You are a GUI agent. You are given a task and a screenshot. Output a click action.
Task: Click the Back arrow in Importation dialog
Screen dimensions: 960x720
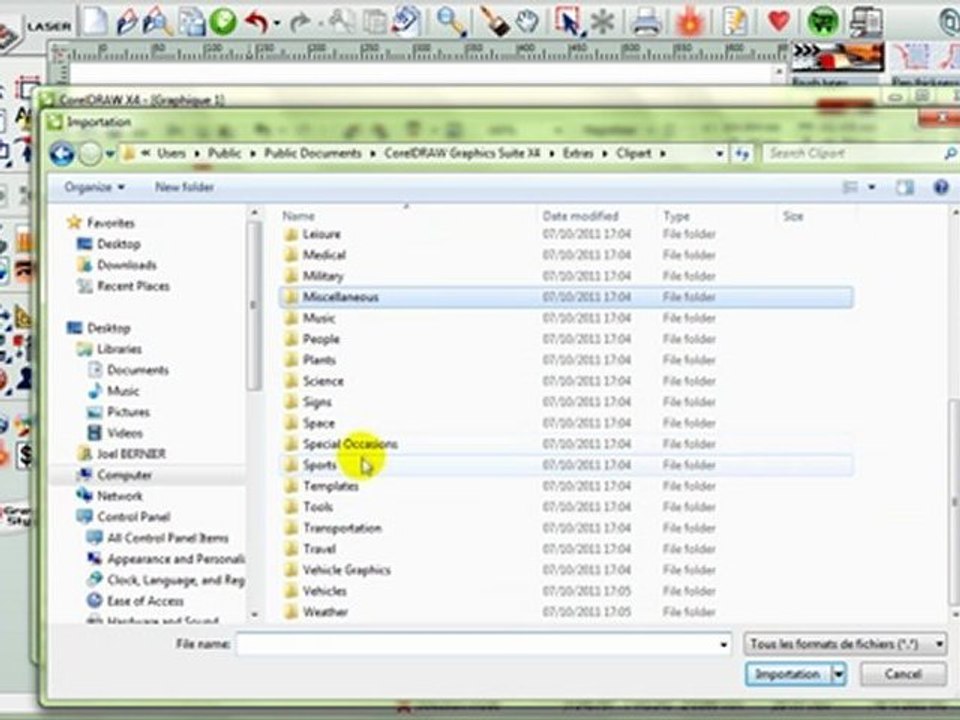point(62,154)
